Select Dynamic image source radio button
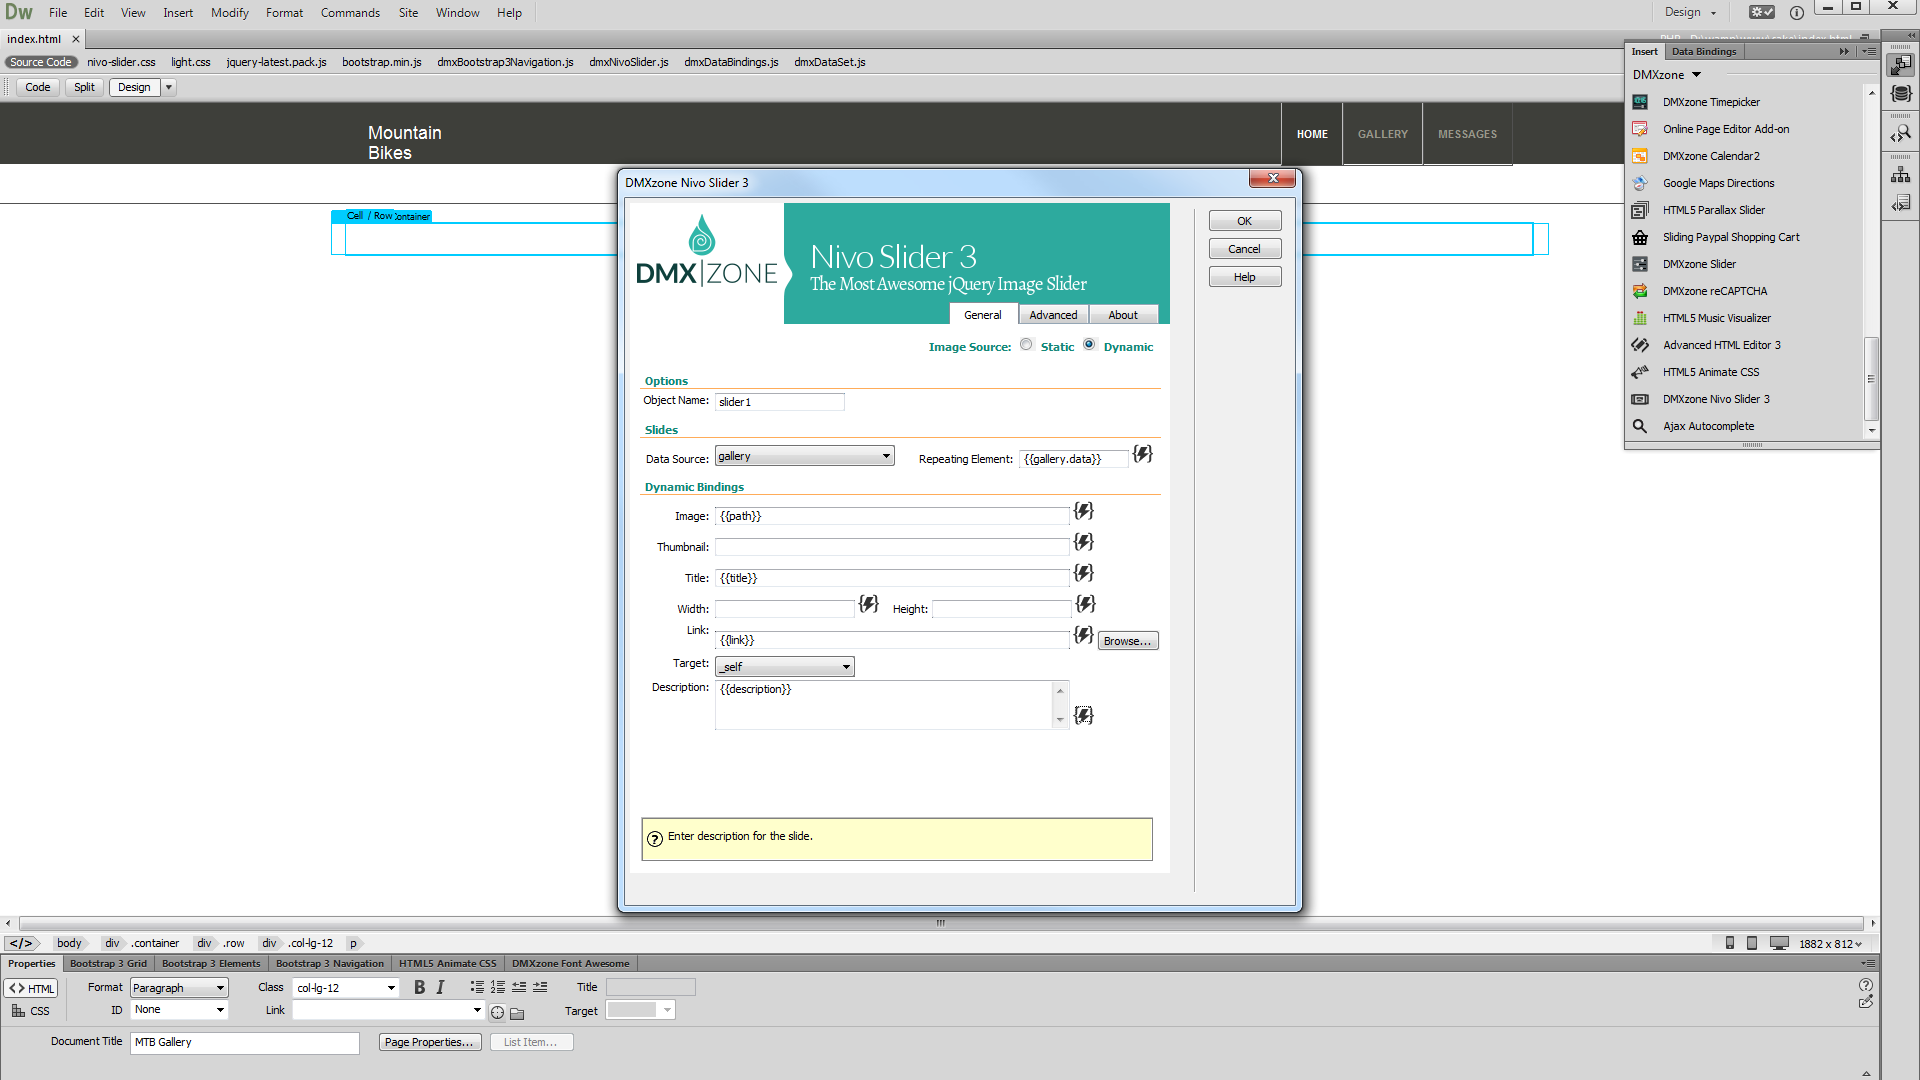The height and width of the screenshot is (1080, 1920). pyautogui.click(x=1089, y=345)
